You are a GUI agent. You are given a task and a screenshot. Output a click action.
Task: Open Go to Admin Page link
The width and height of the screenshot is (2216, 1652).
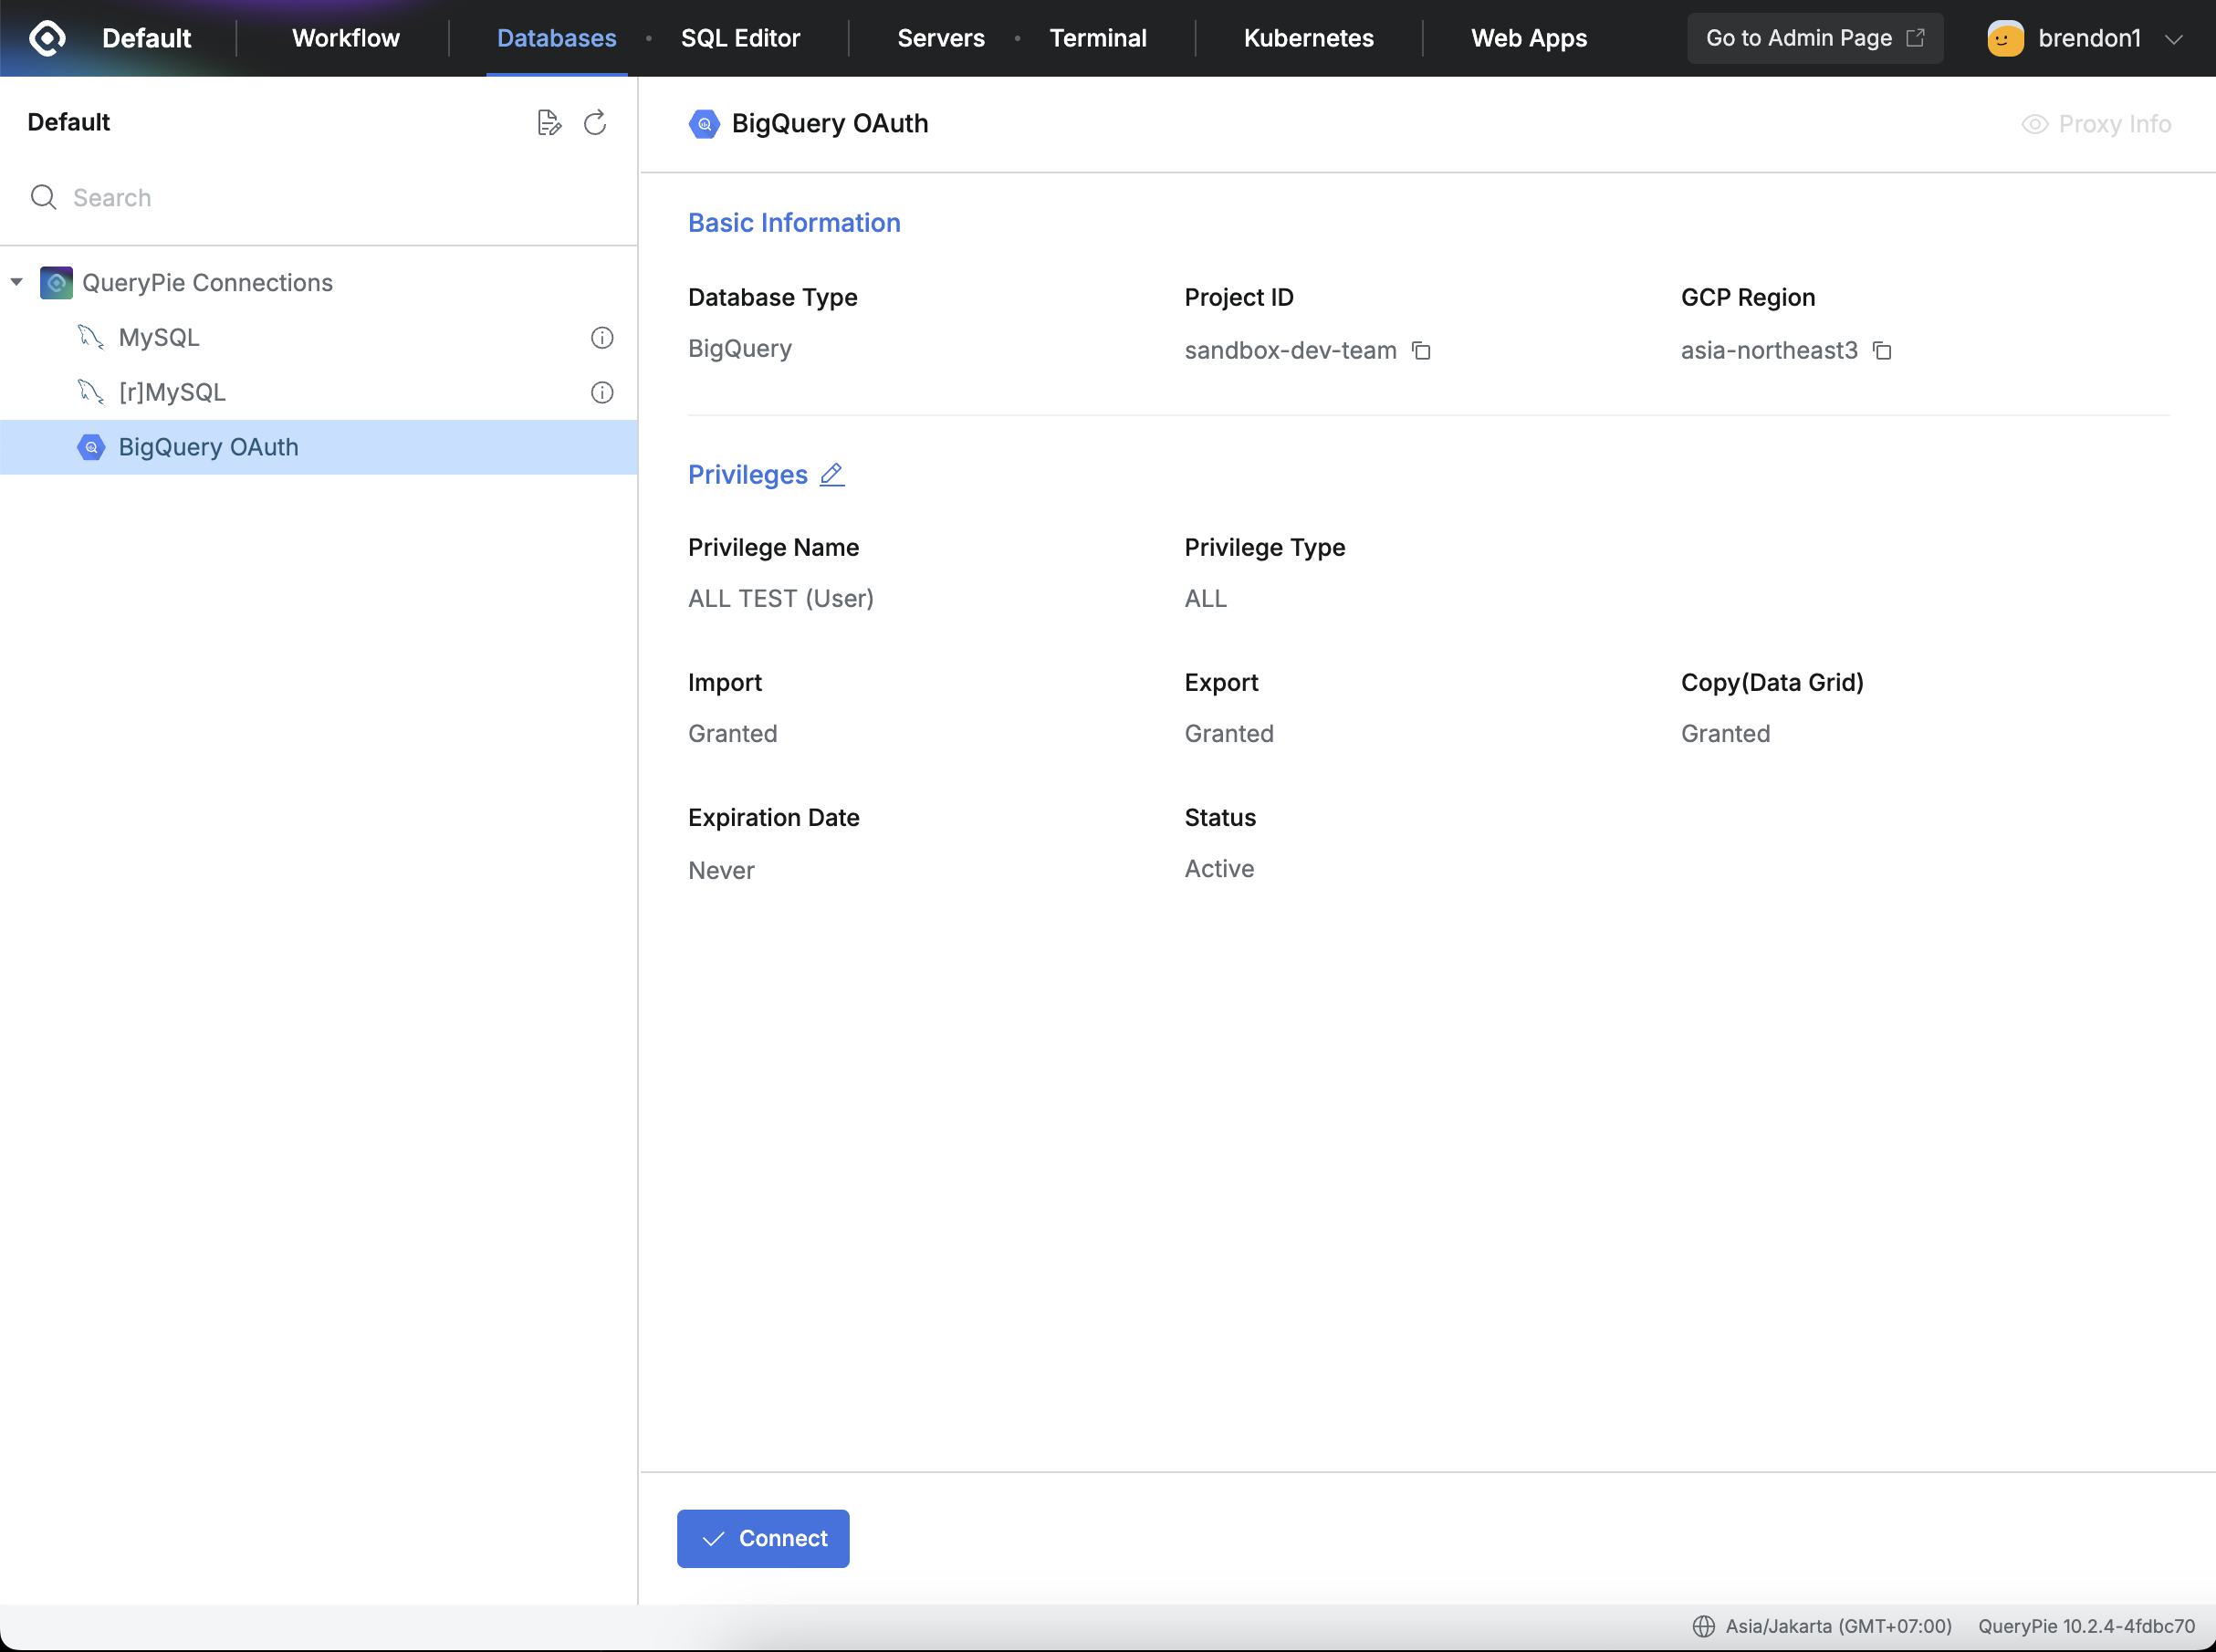(x=1815, y=38)
